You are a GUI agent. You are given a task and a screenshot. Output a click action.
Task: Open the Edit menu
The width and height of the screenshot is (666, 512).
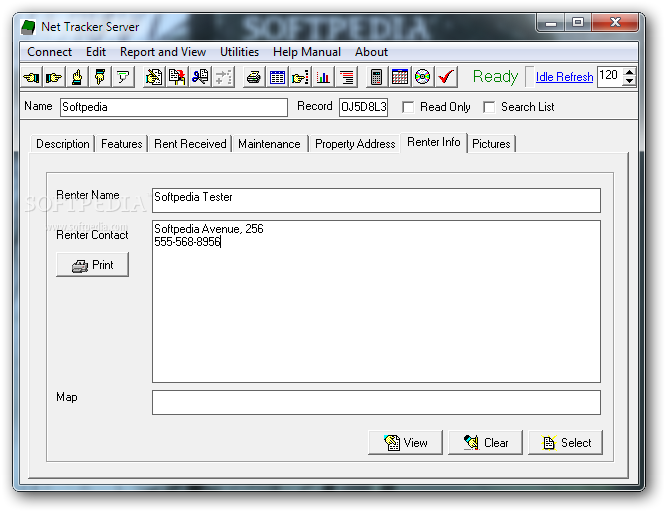click(x=96, y=52)
